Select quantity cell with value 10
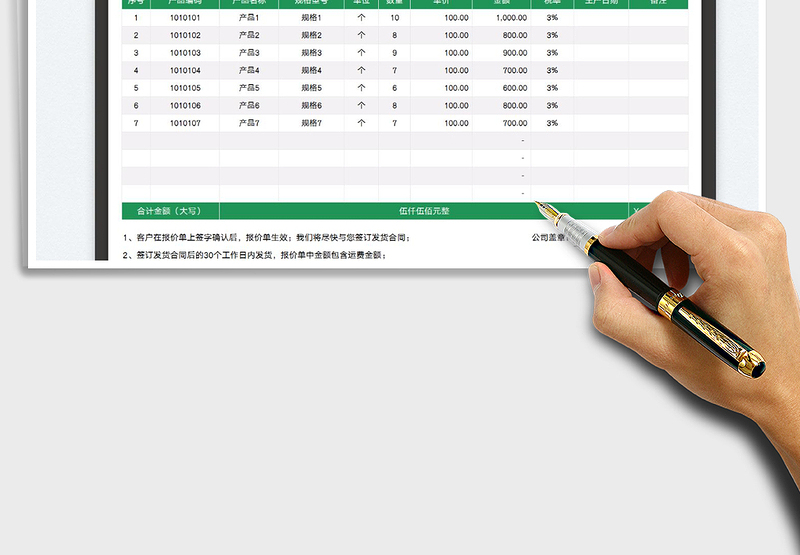This screenshot has height=555, width=800. pos(394,18)
